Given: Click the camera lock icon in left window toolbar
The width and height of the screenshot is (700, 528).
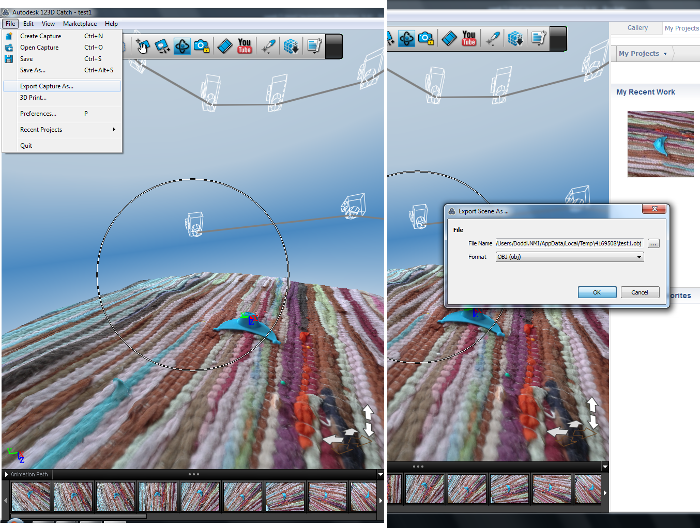Looking at the screenshot, I should 202,46.
